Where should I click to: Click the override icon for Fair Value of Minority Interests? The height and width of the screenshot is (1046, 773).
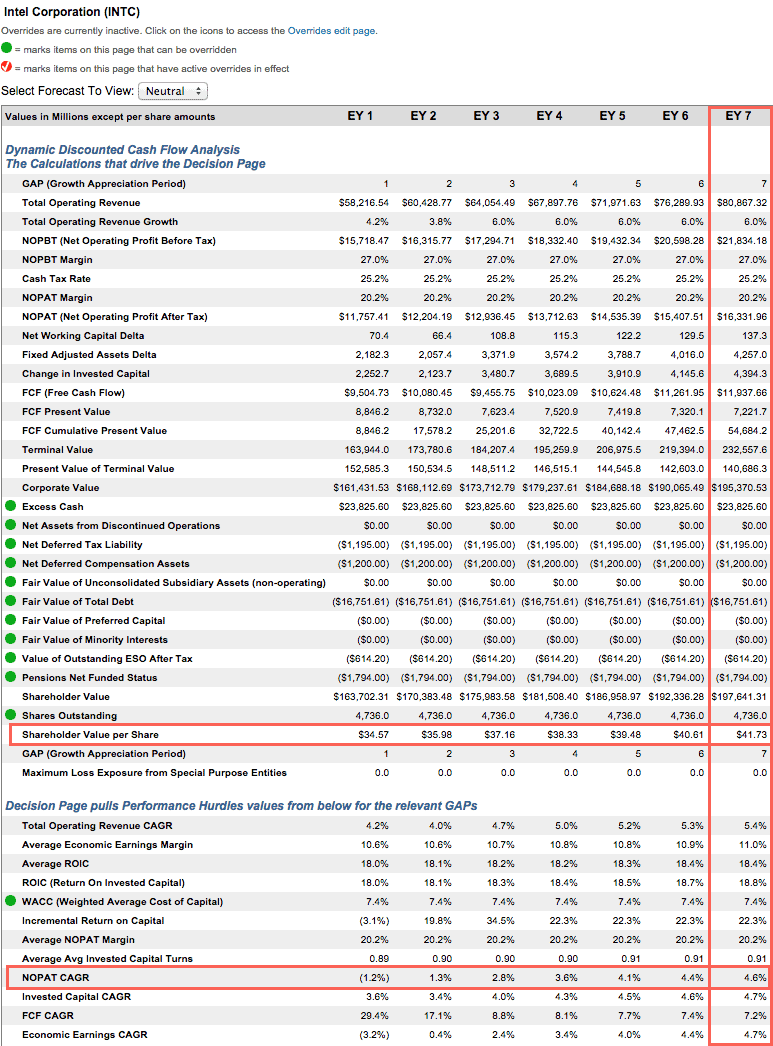(10, 639)
